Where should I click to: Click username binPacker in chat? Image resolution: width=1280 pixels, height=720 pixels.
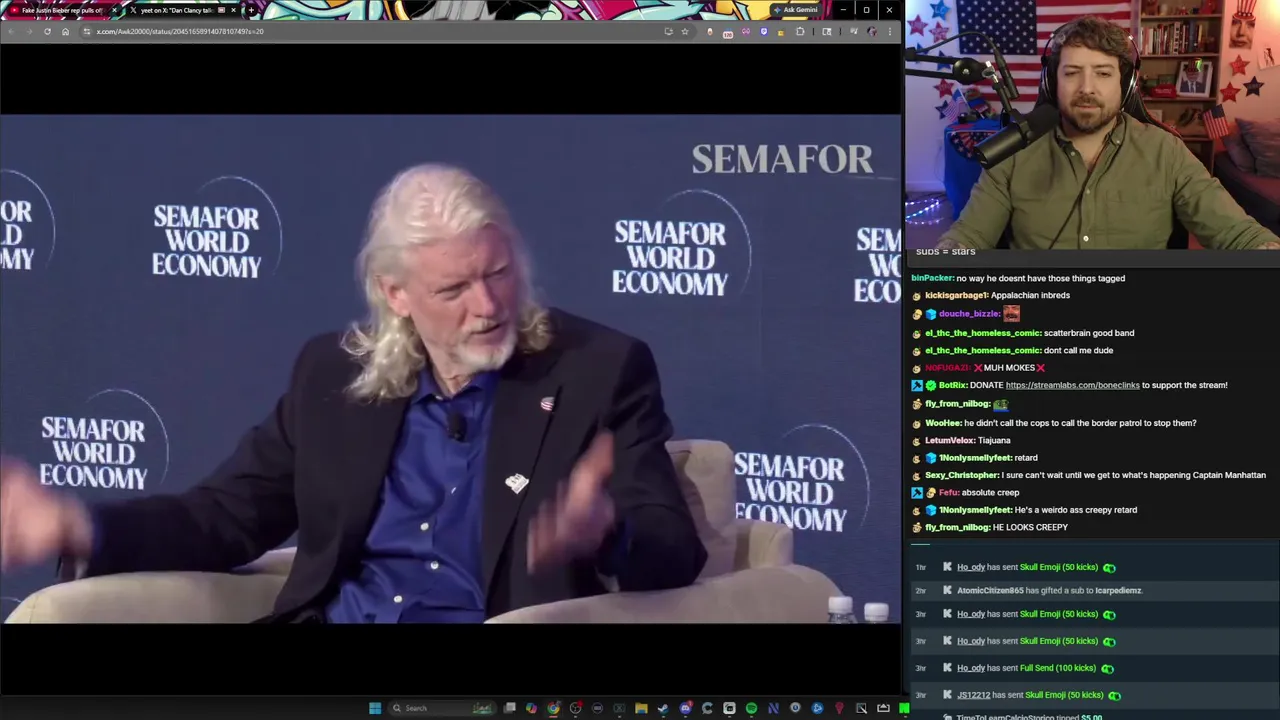[932, 278]
